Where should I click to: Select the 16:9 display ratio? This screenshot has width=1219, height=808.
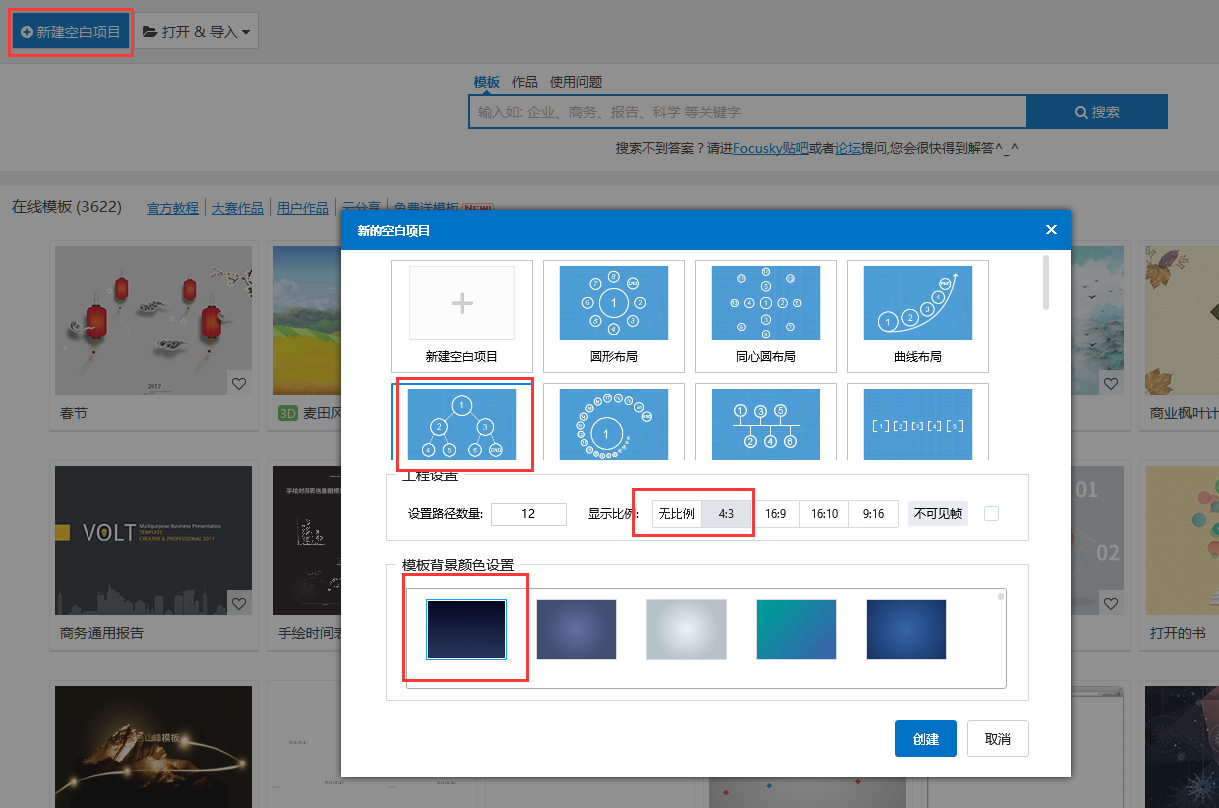pyautogui.click(x=776, y=513)
